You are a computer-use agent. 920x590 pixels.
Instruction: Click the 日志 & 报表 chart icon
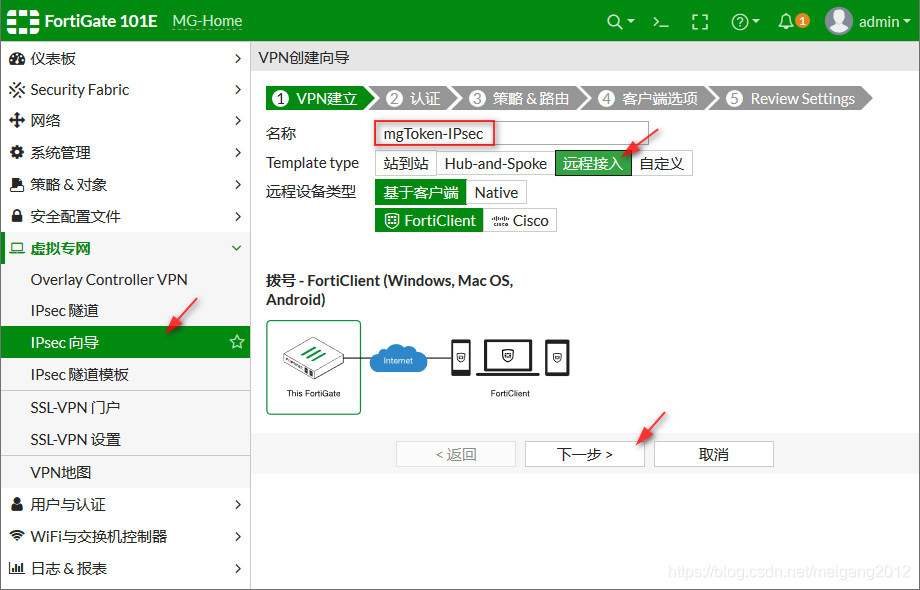pos(17,568)
